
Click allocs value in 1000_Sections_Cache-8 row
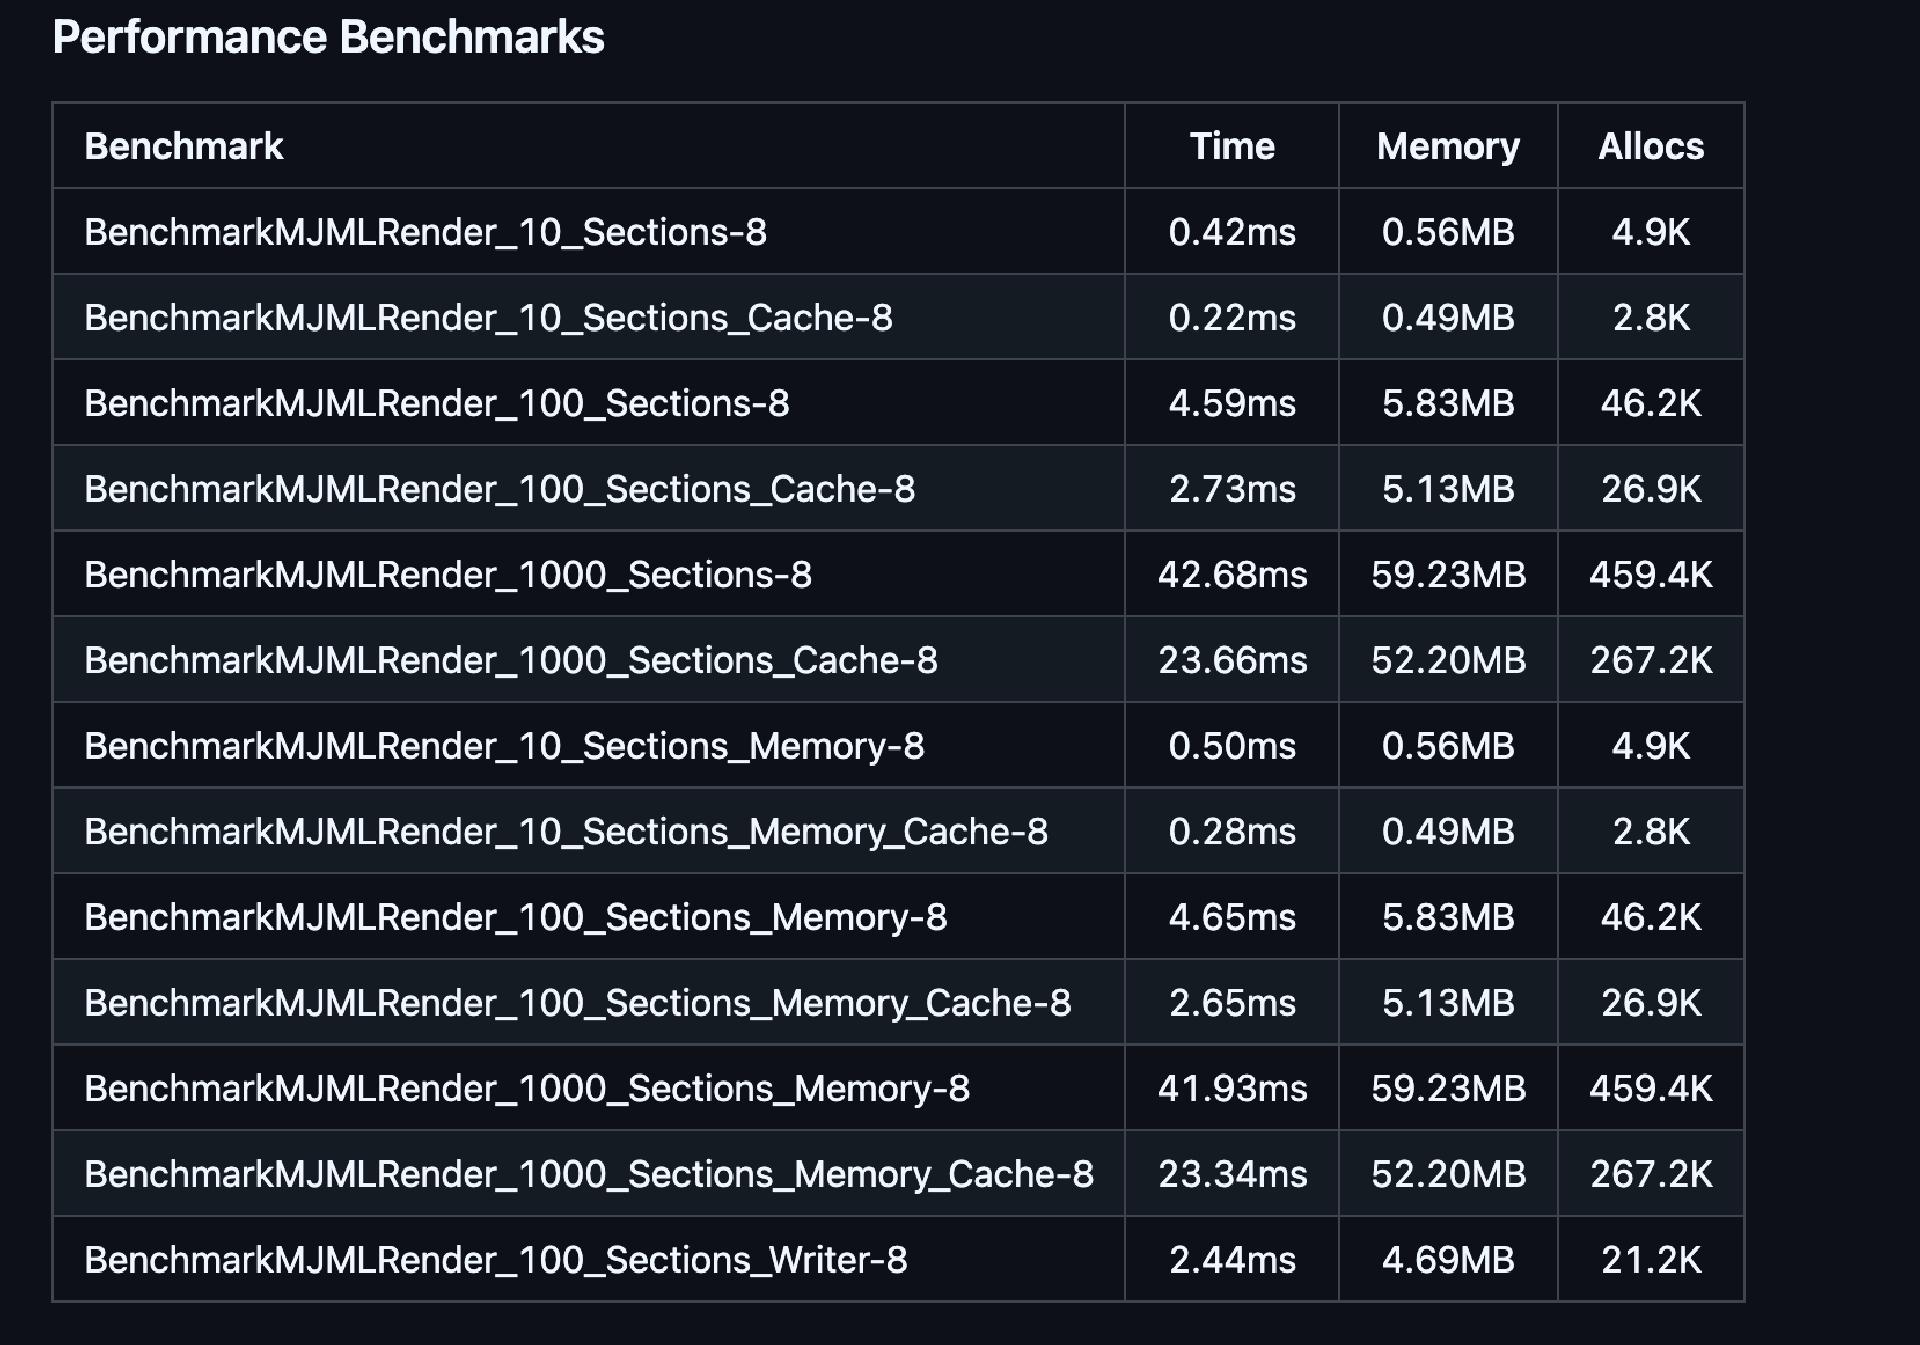click(x=1651, y=660)
